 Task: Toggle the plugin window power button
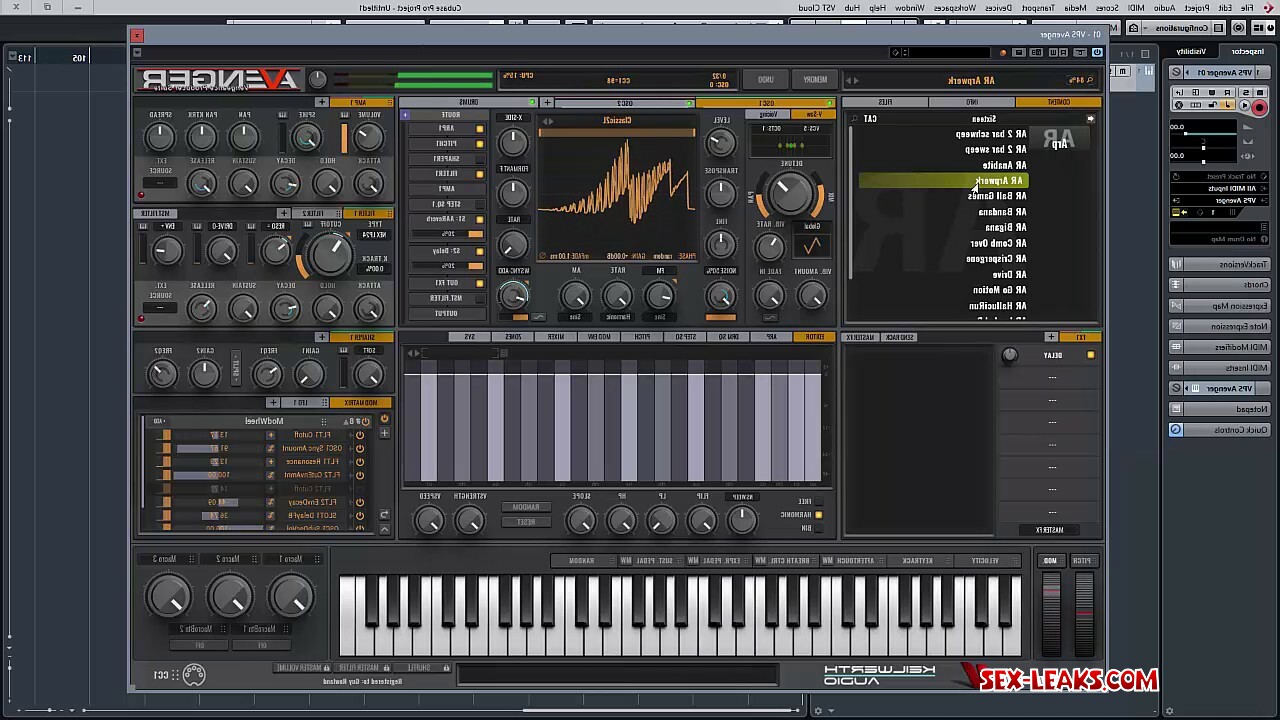click(x=1097, y=53)
